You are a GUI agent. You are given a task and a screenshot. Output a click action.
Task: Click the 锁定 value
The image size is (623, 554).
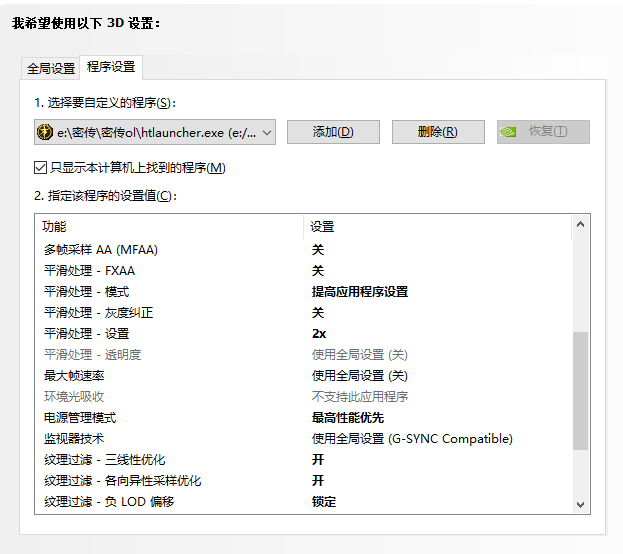(324, 502)
